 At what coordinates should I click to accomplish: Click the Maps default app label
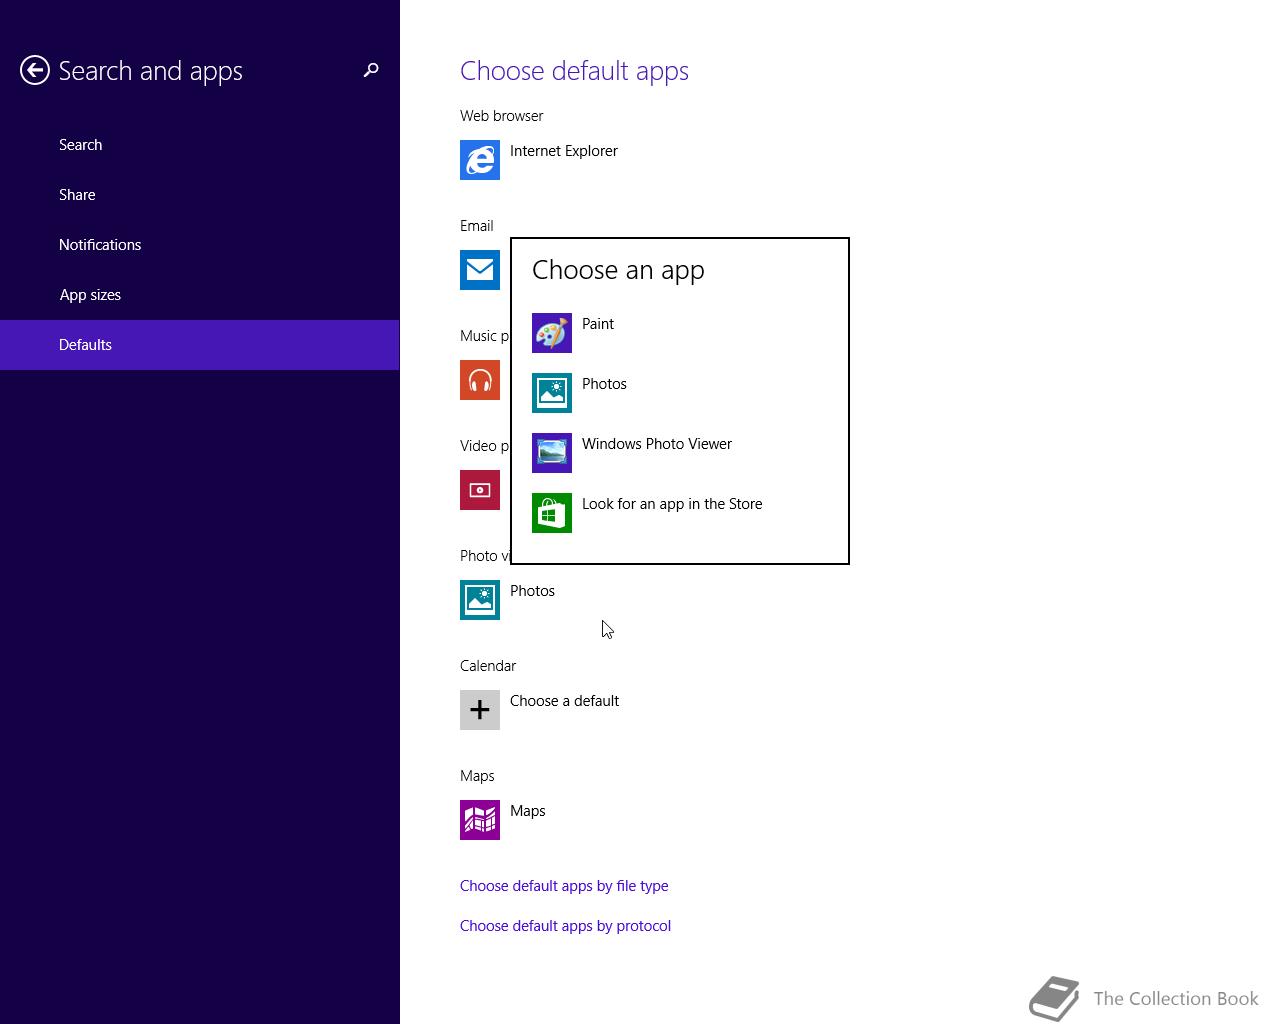coord(528,811)
